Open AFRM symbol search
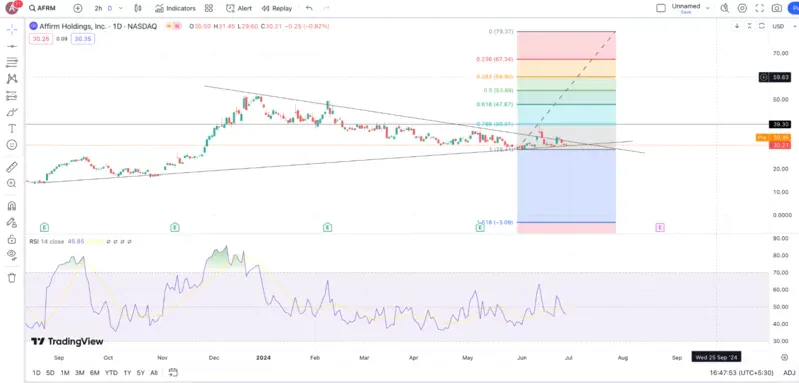799x383 pixels. click(43, 8)
